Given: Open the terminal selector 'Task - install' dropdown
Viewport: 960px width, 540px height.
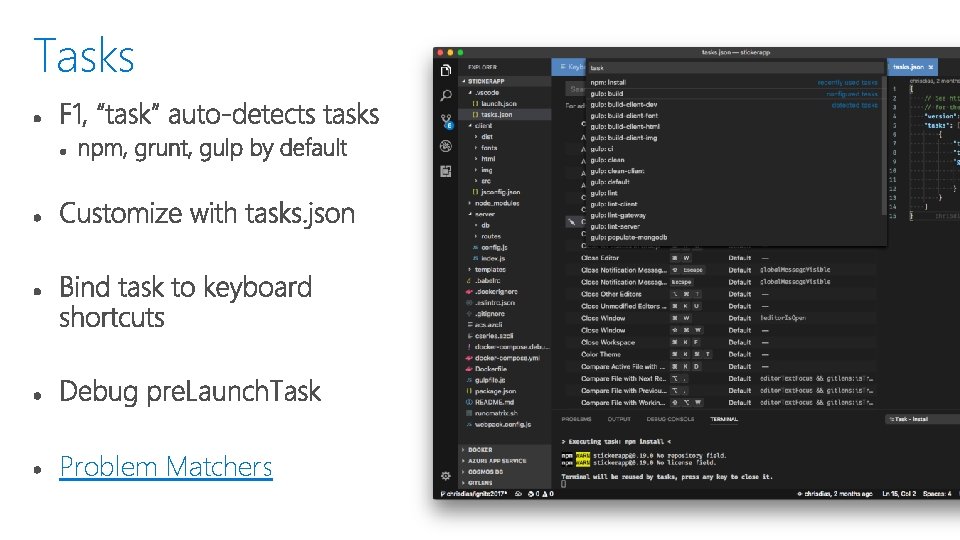Looking at the screenshot, I should [x=922, y=419].
